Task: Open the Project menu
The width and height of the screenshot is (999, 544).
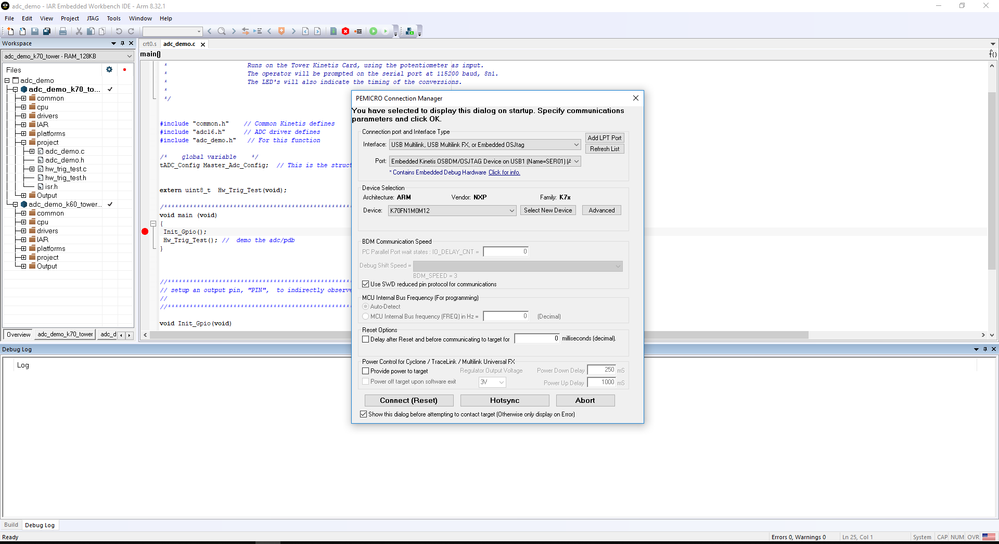Action: [69, 18]
